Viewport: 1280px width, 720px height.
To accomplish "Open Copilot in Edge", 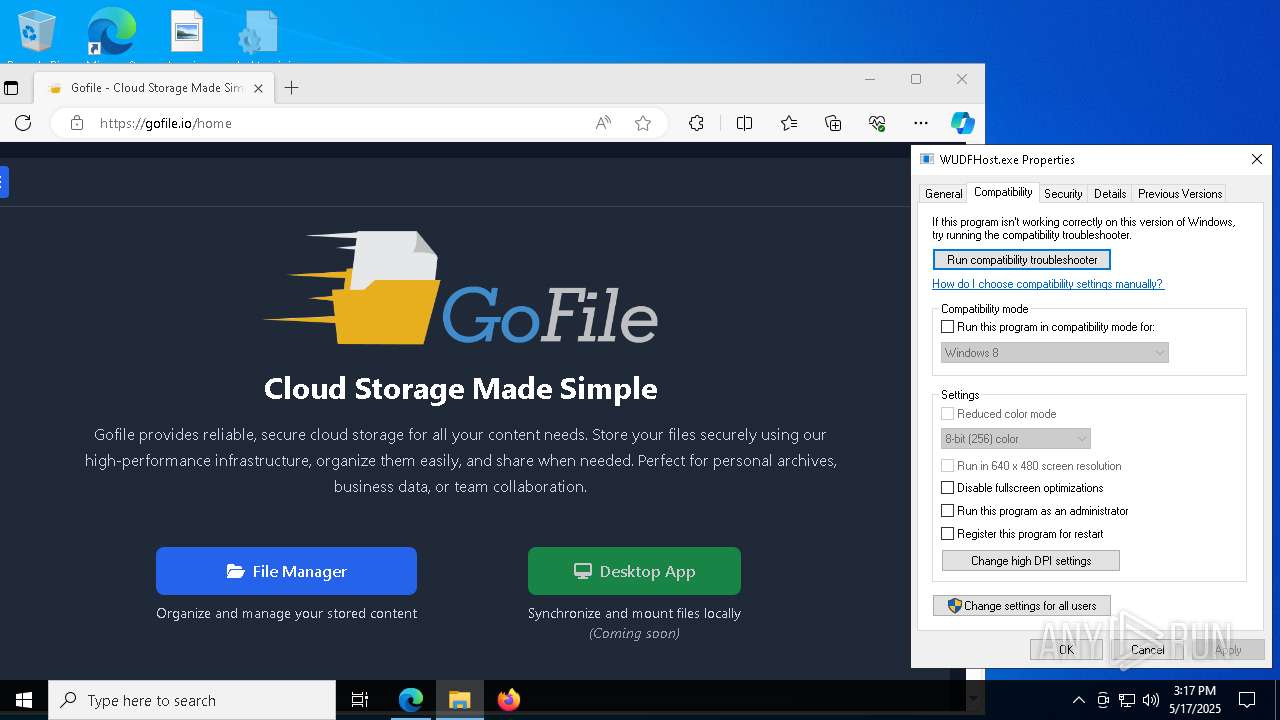I will [x=962, y=123].
